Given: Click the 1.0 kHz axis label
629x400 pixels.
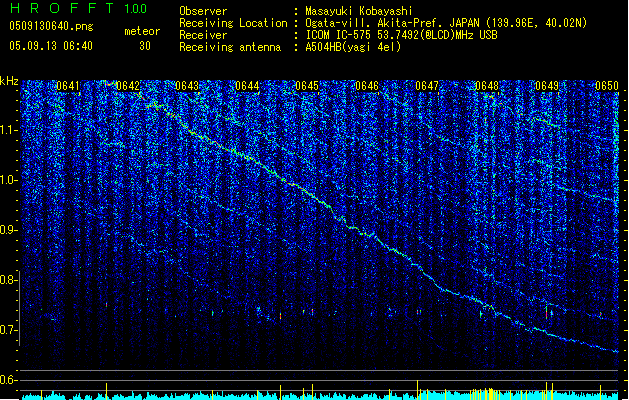Looking at the screenshot, I should pyautogui.click(x=9, y=180).
